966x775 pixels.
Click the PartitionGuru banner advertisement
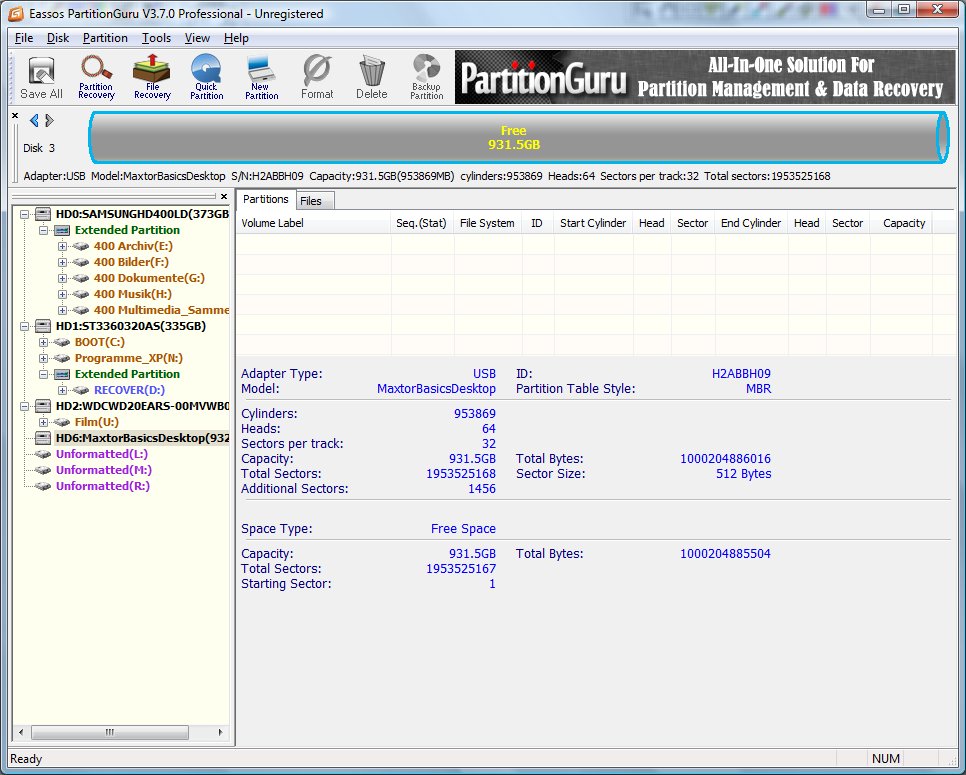point(704,77)
